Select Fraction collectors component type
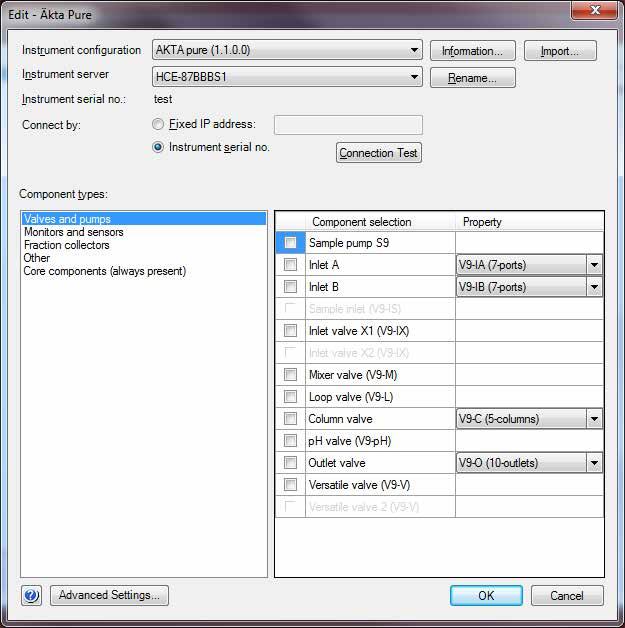625x628 pixels. 144,245
